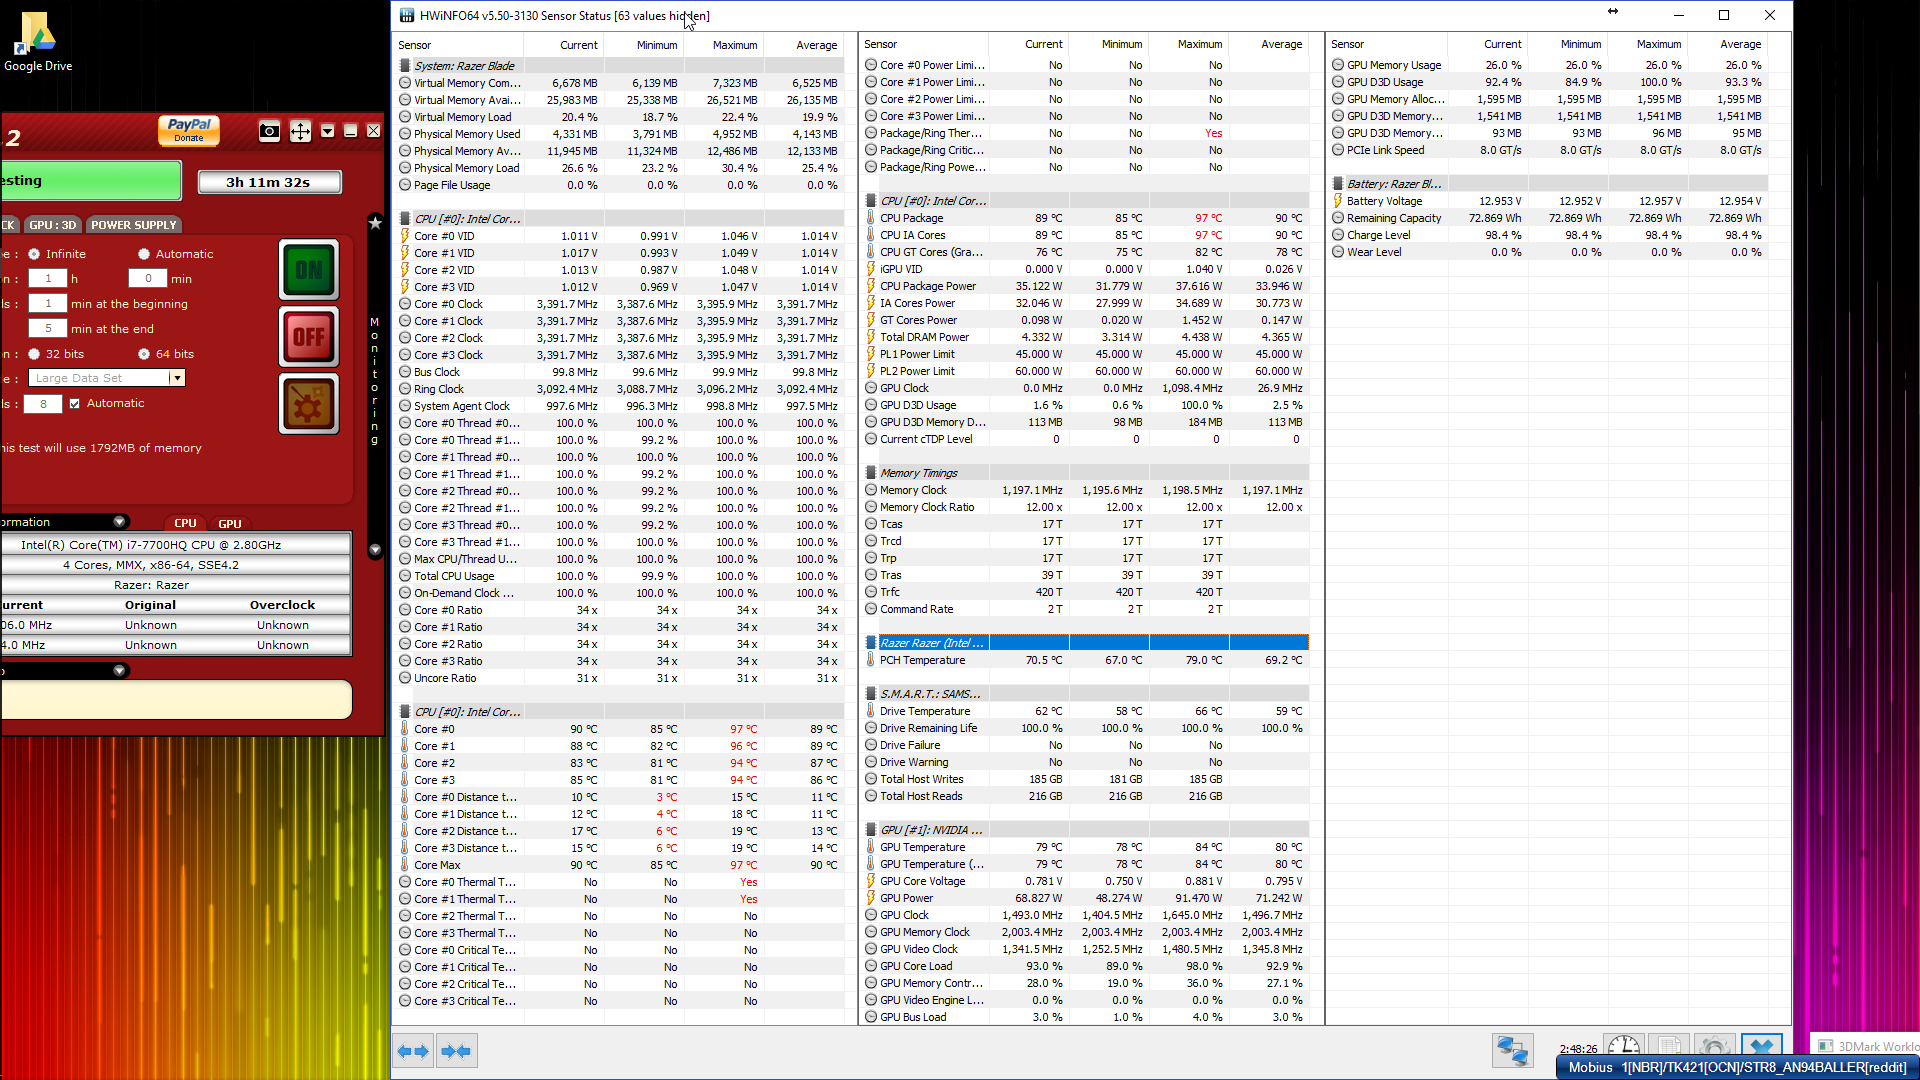Click the collapse-columns arrows icon in HWiNFO toolbar

456,1051
